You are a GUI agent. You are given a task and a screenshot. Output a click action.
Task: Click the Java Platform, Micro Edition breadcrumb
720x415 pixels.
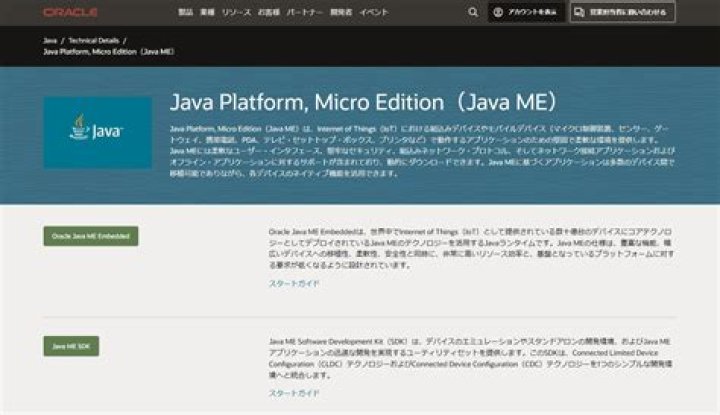[x=108, y=51]
